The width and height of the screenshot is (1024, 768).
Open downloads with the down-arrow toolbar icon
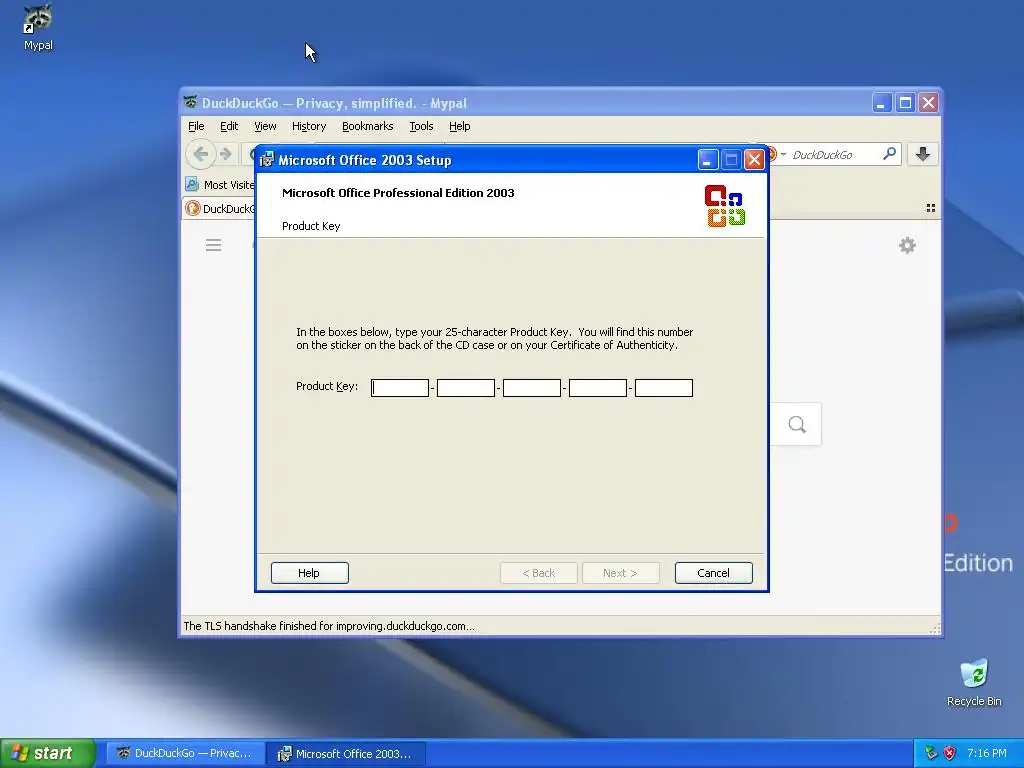tap(922, 154)
